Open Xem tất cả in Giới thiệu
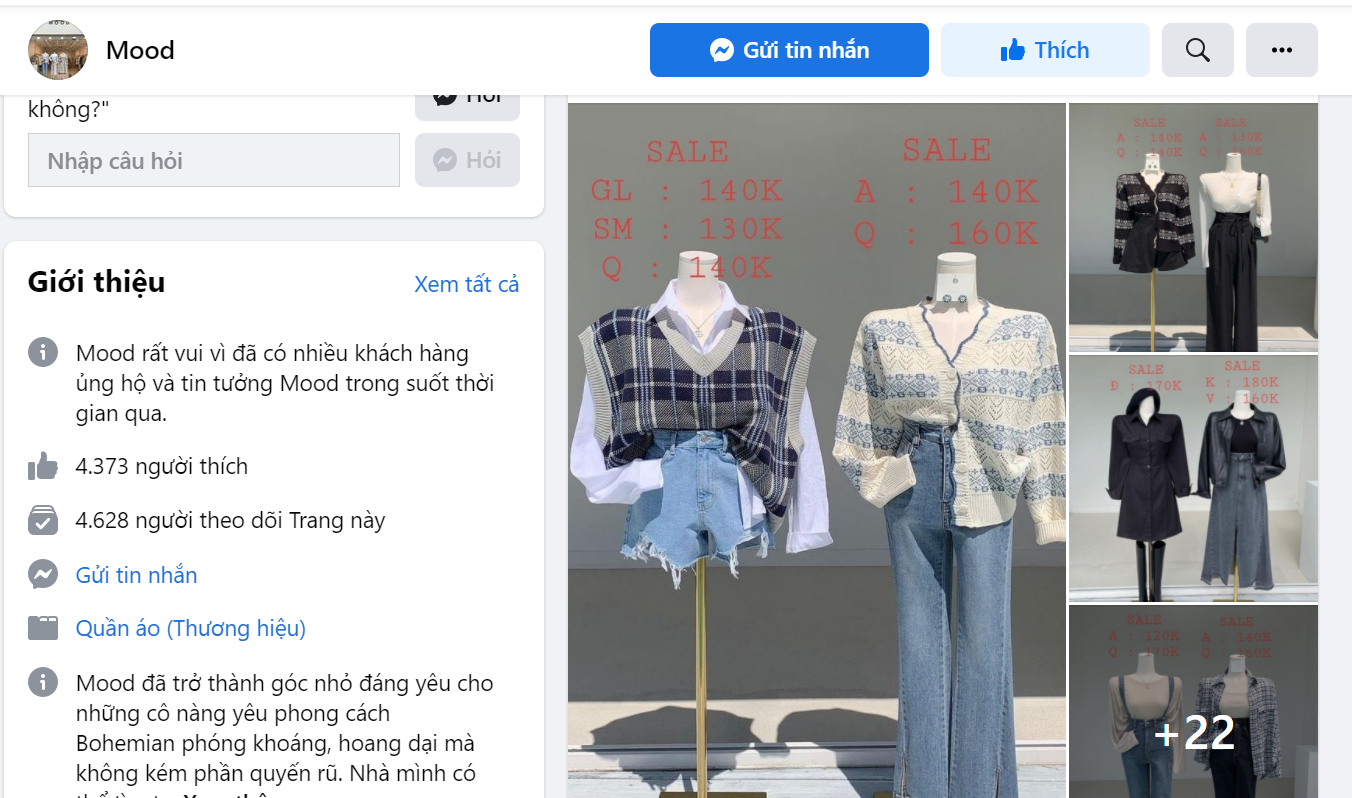Image resolution: width=1352 pixels, height=798 pixels. click(467, 284)
